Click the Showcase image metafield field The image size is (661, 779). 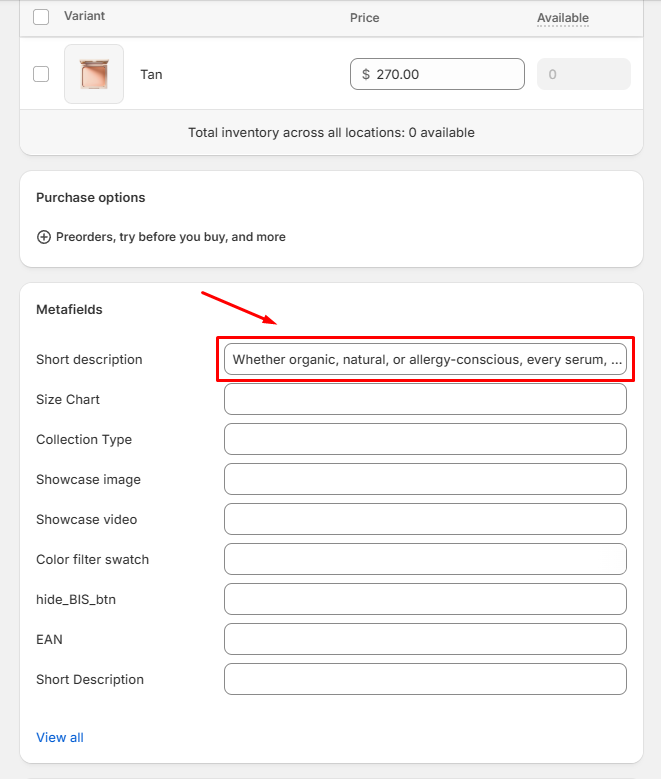[425, 479]
